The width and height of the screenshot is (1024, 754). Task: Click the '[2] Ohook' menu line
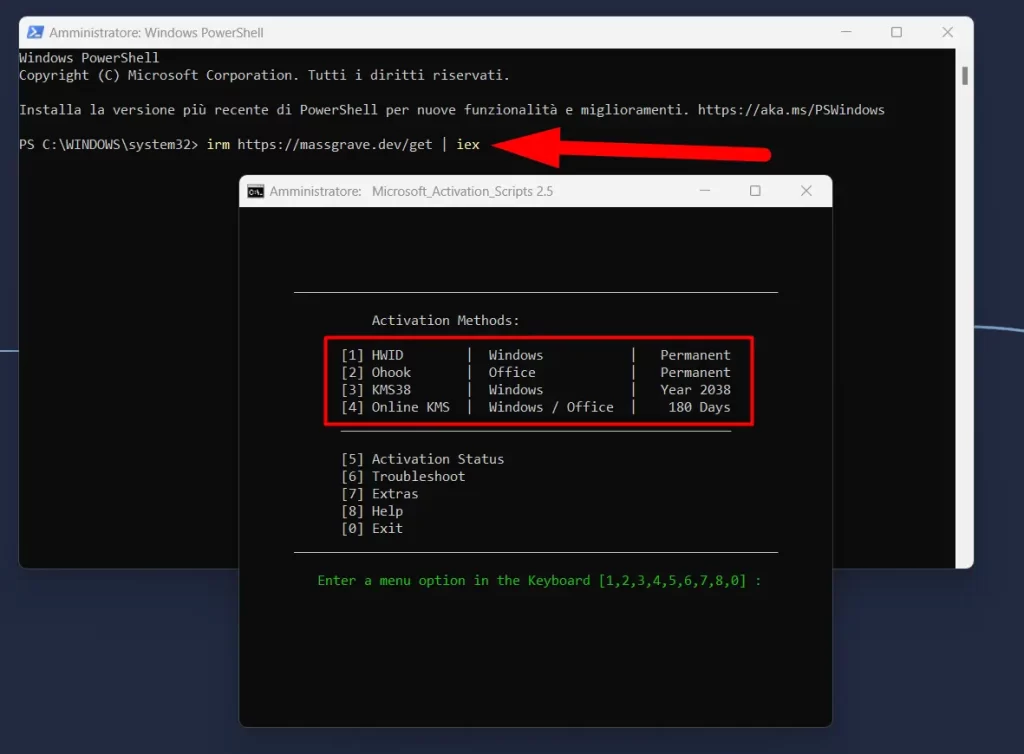(536, 372)
